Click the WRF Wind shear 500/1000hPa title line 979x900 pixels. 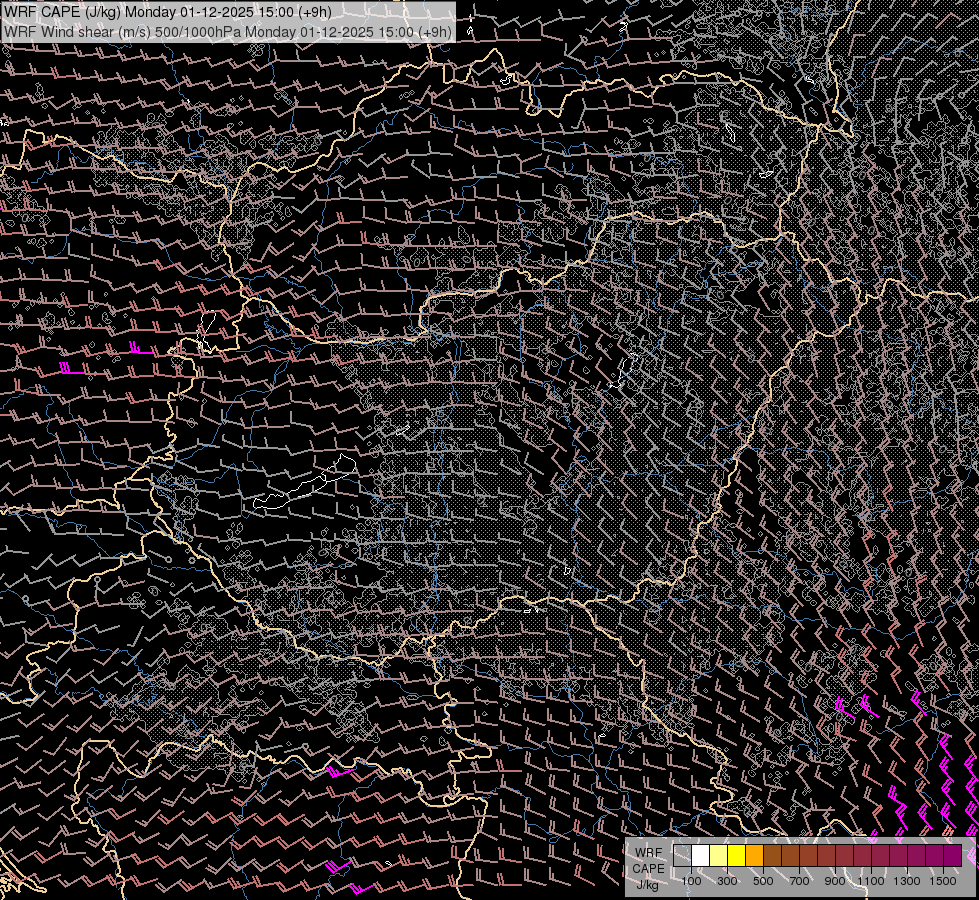click(x=228, y=31)
